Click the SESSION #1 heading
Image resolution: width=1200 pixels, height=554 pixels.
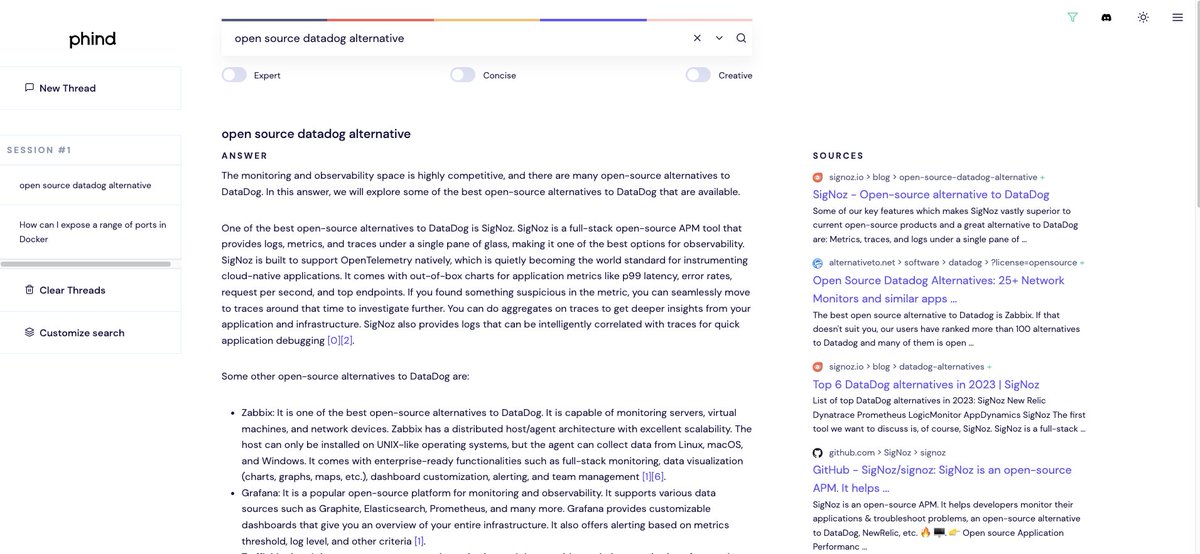coord(39,150)
